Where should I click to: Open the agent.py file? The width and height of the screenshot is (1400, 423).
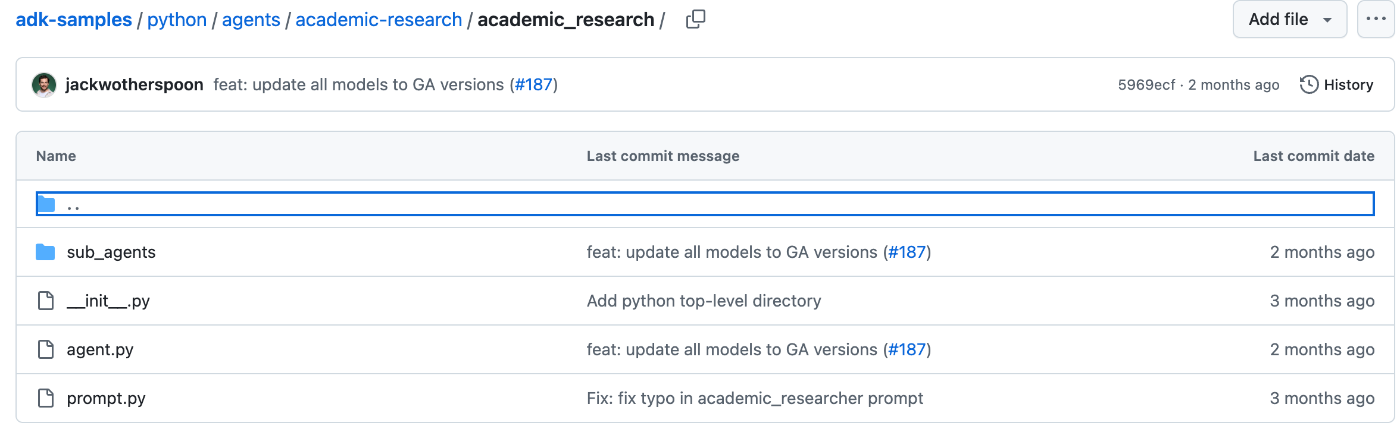[x=100, y=350]
